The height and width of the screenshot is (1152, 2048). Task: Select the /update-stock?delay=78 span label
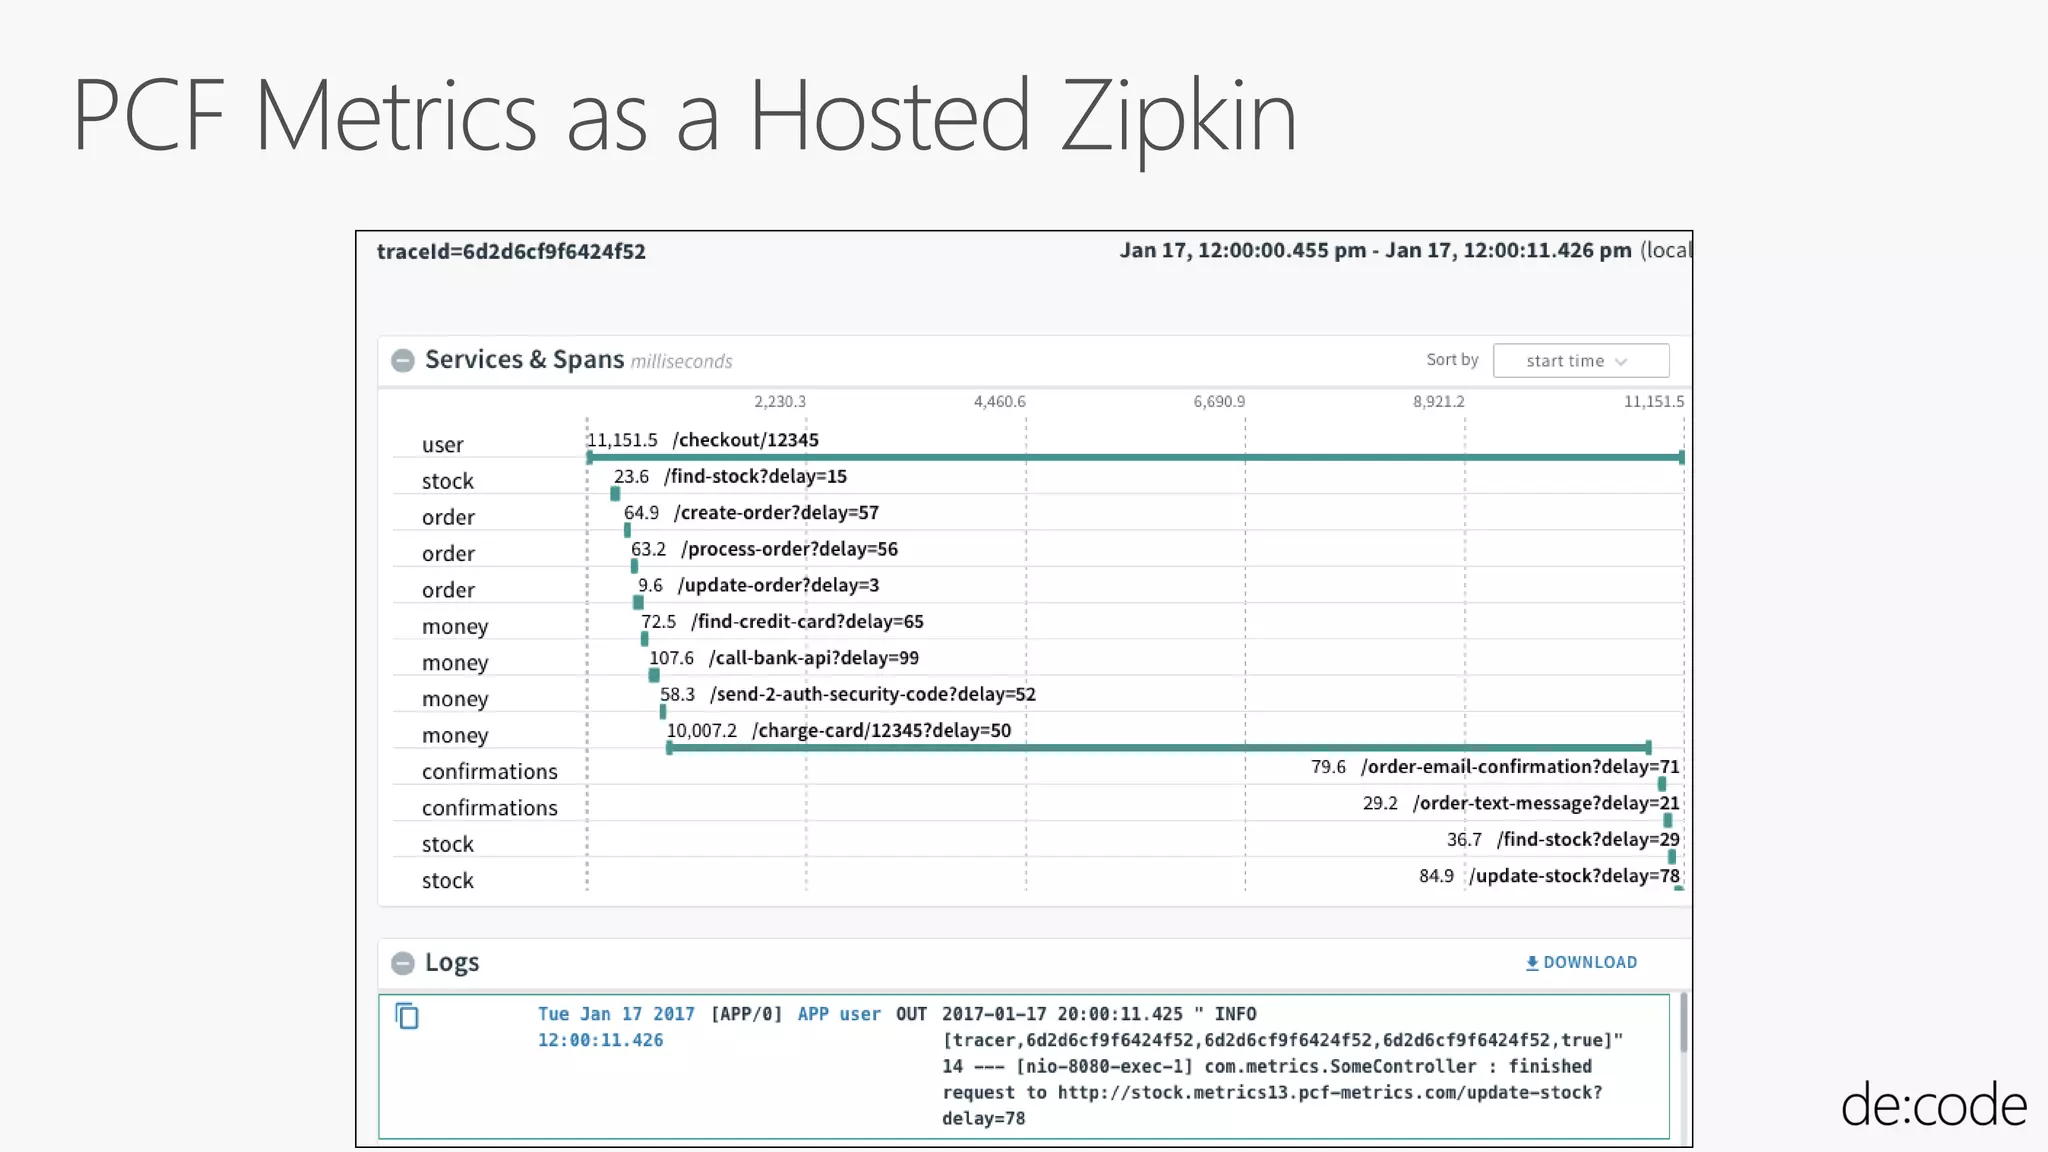pos(1573,876)
